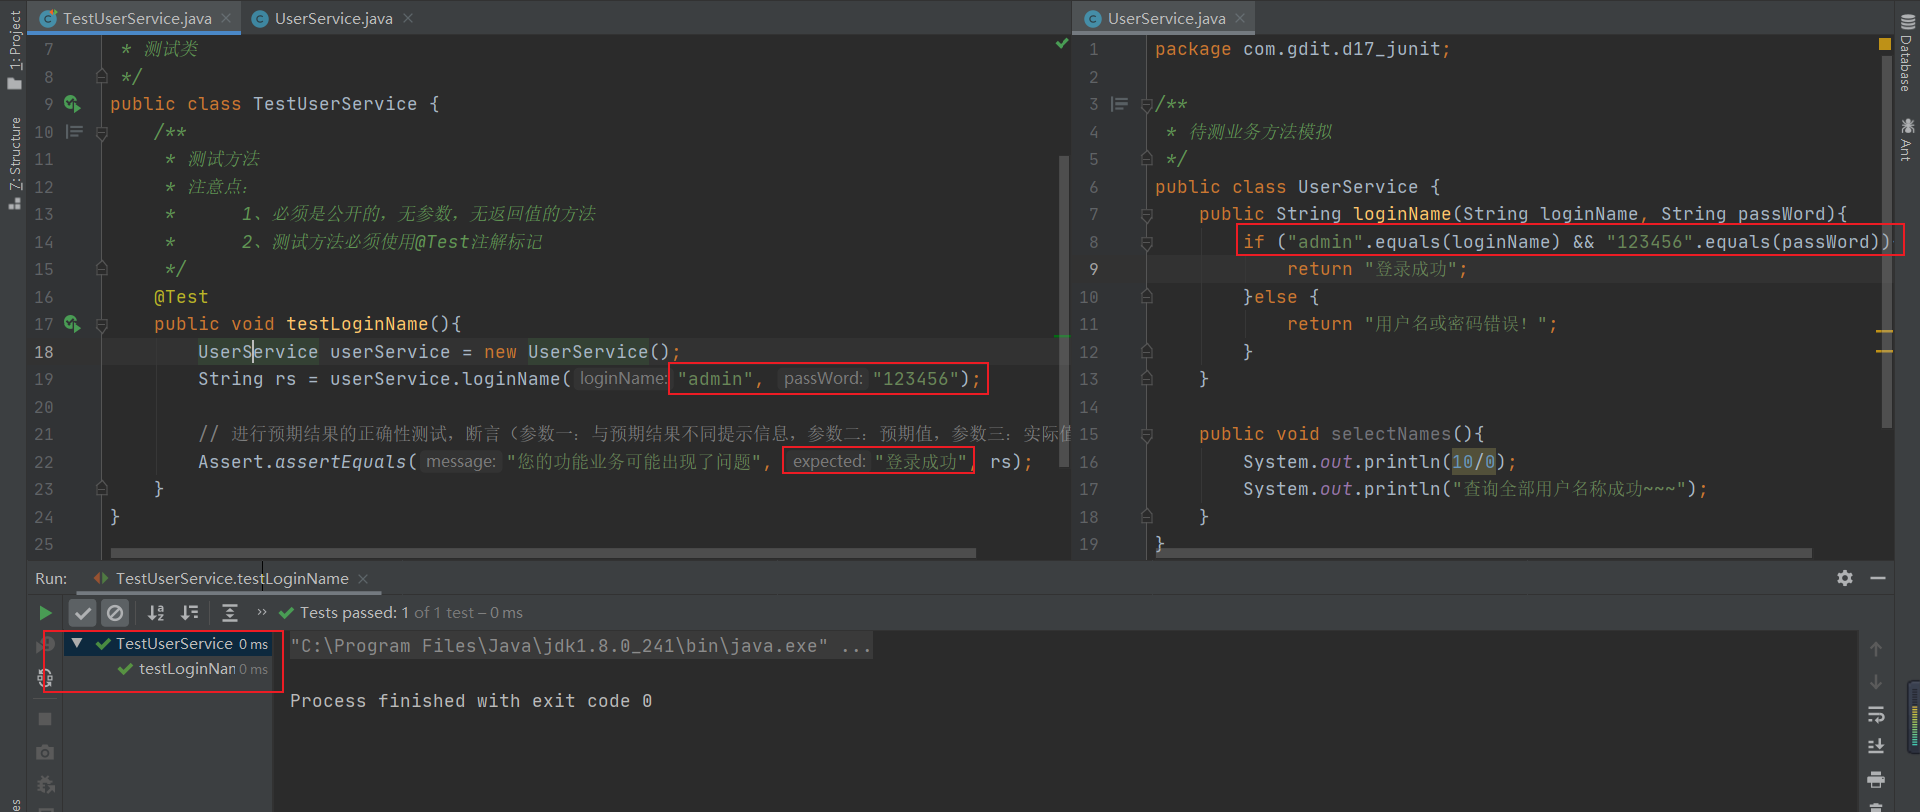Switch to UserService.java tab in left editor
Viewport: 1920px width, 812px height.
pyautogui.click(x=333, y=19)
